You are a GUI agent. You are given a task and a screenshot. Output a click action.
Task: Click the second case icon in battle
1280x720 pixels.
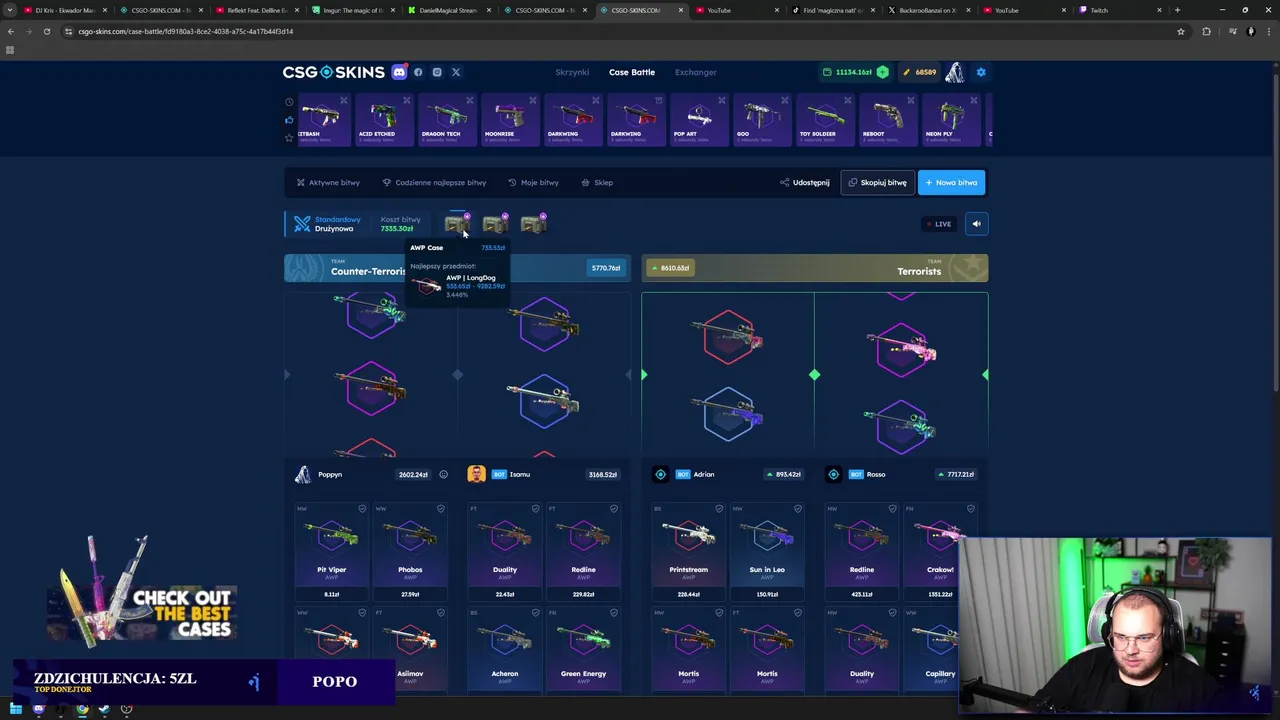495,224
